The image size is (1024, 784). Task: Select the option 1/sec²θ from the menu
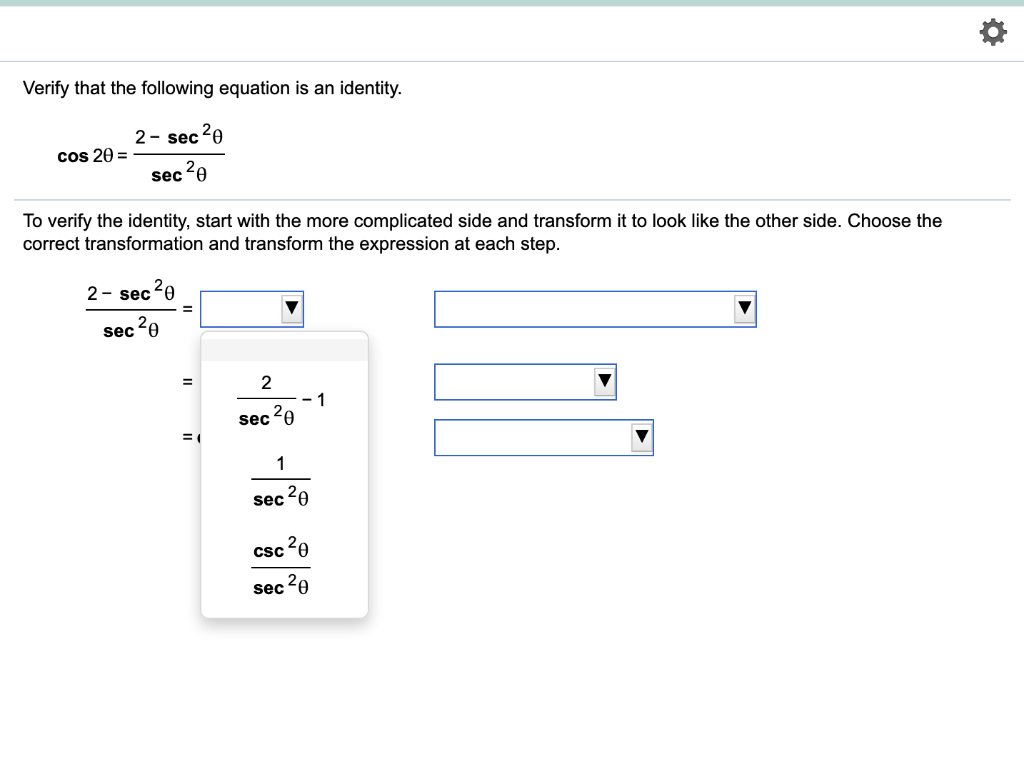[x=280, y=481]
